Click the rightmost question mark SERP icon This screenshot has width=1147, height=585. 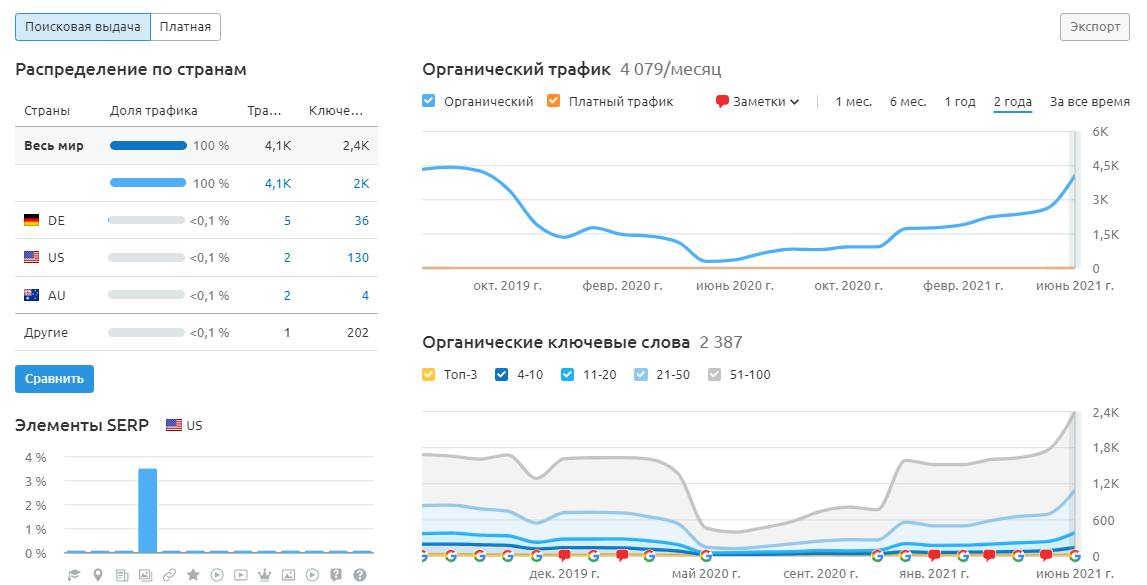tap(360, 575)
